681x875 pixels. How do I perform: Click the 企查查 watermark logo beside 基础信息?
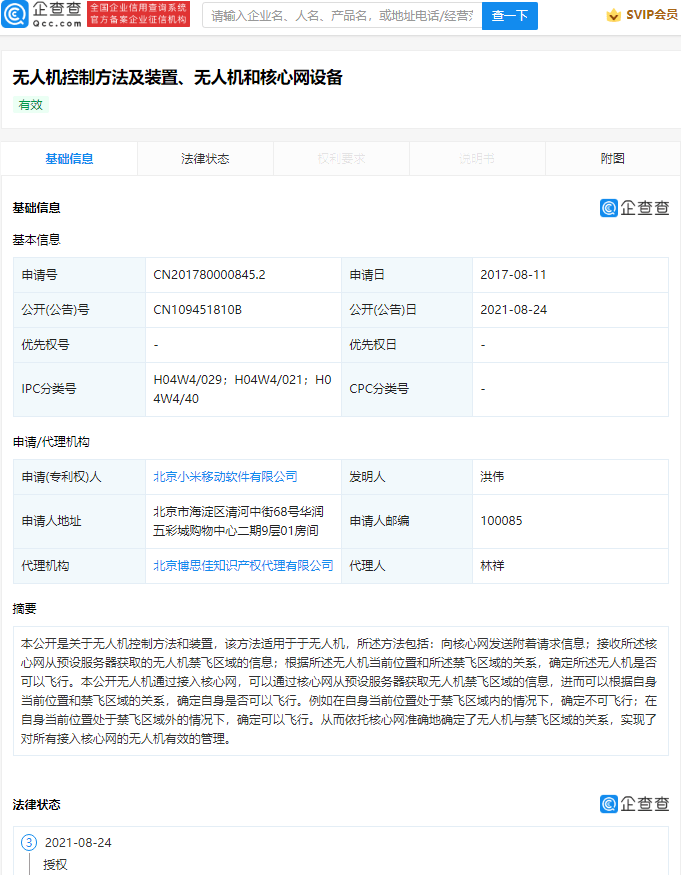pos(634,208)
